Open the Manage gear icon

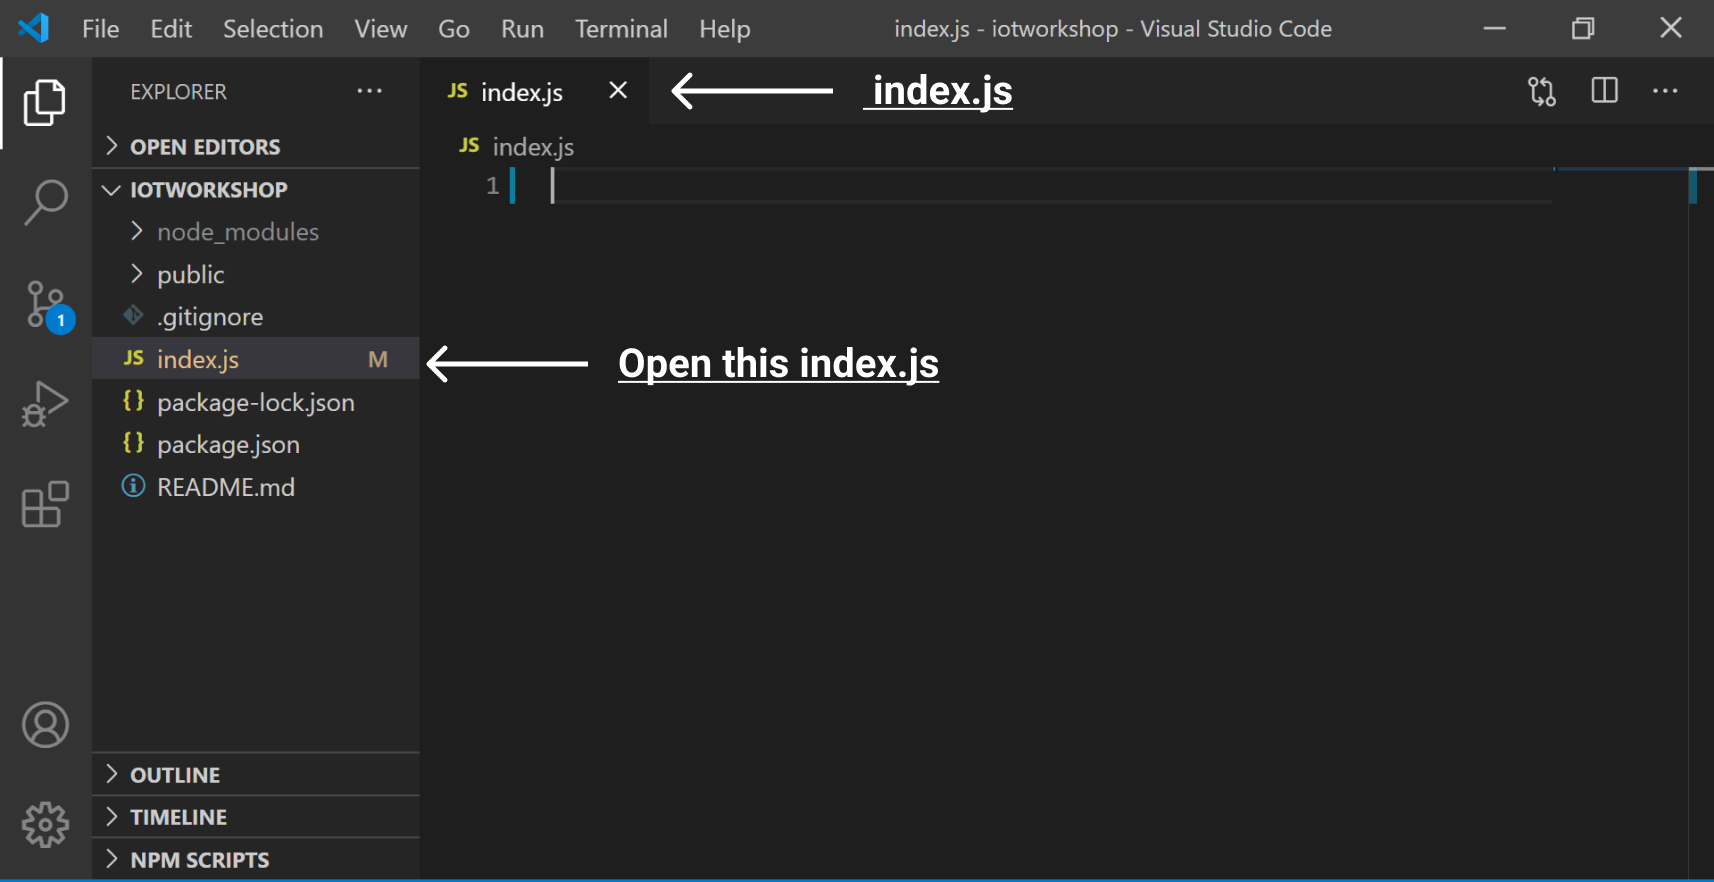click(45, 825)
